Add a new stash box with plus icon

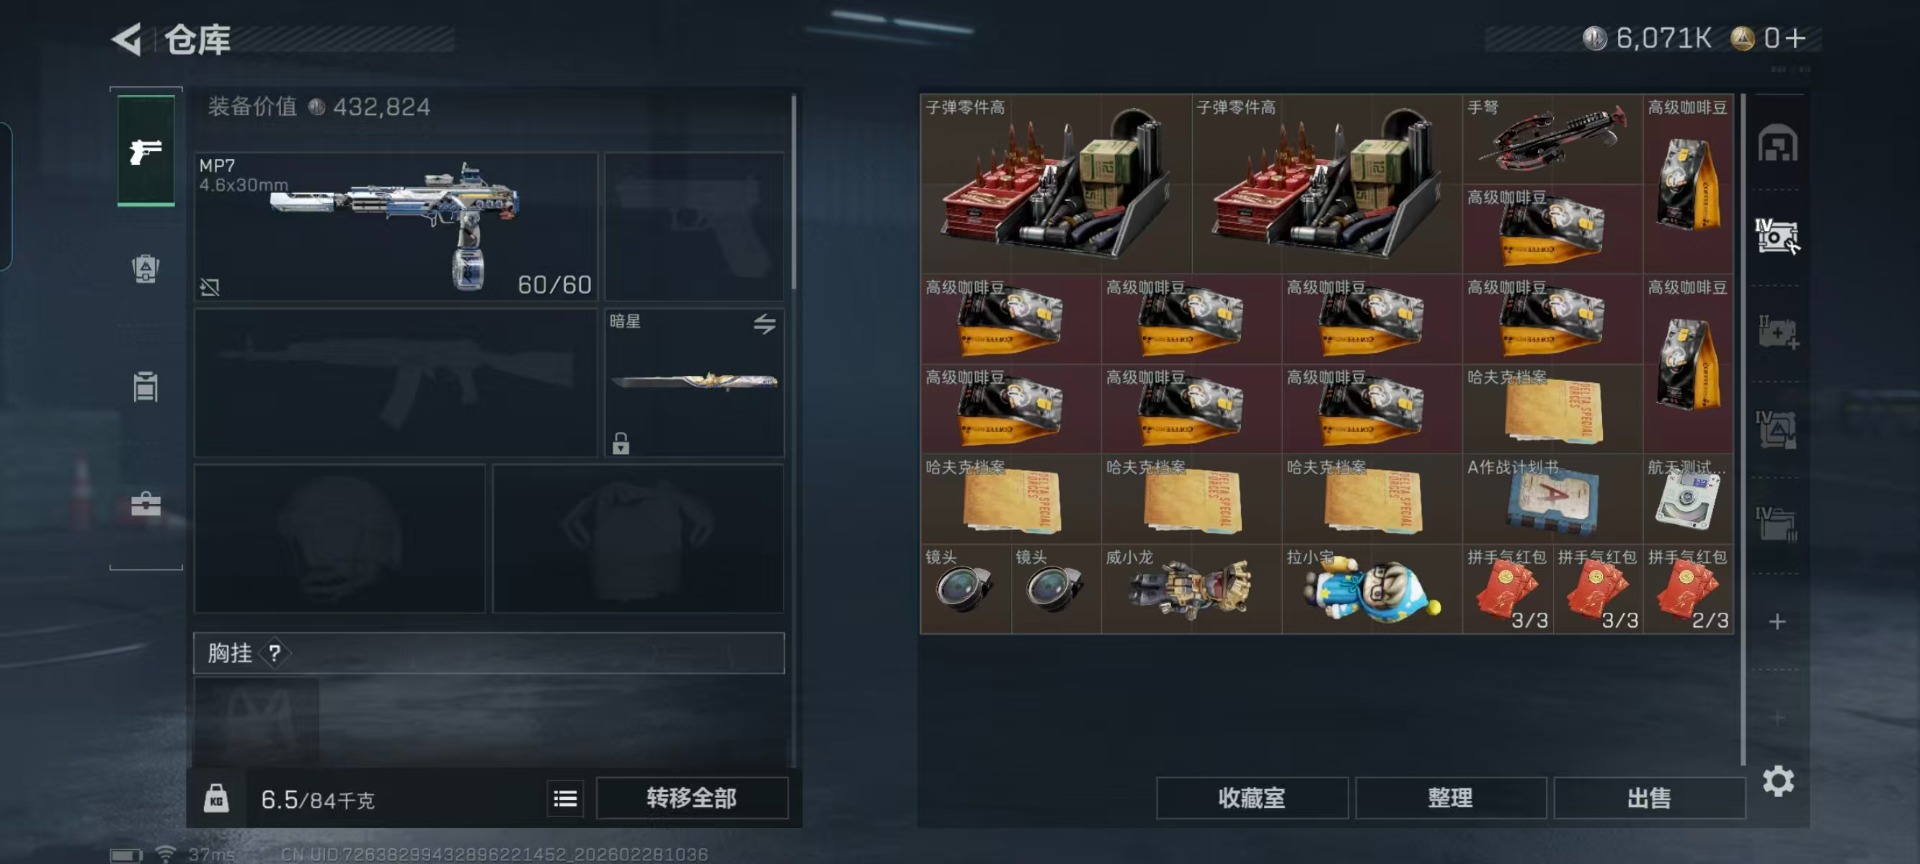pos(1777,622)
